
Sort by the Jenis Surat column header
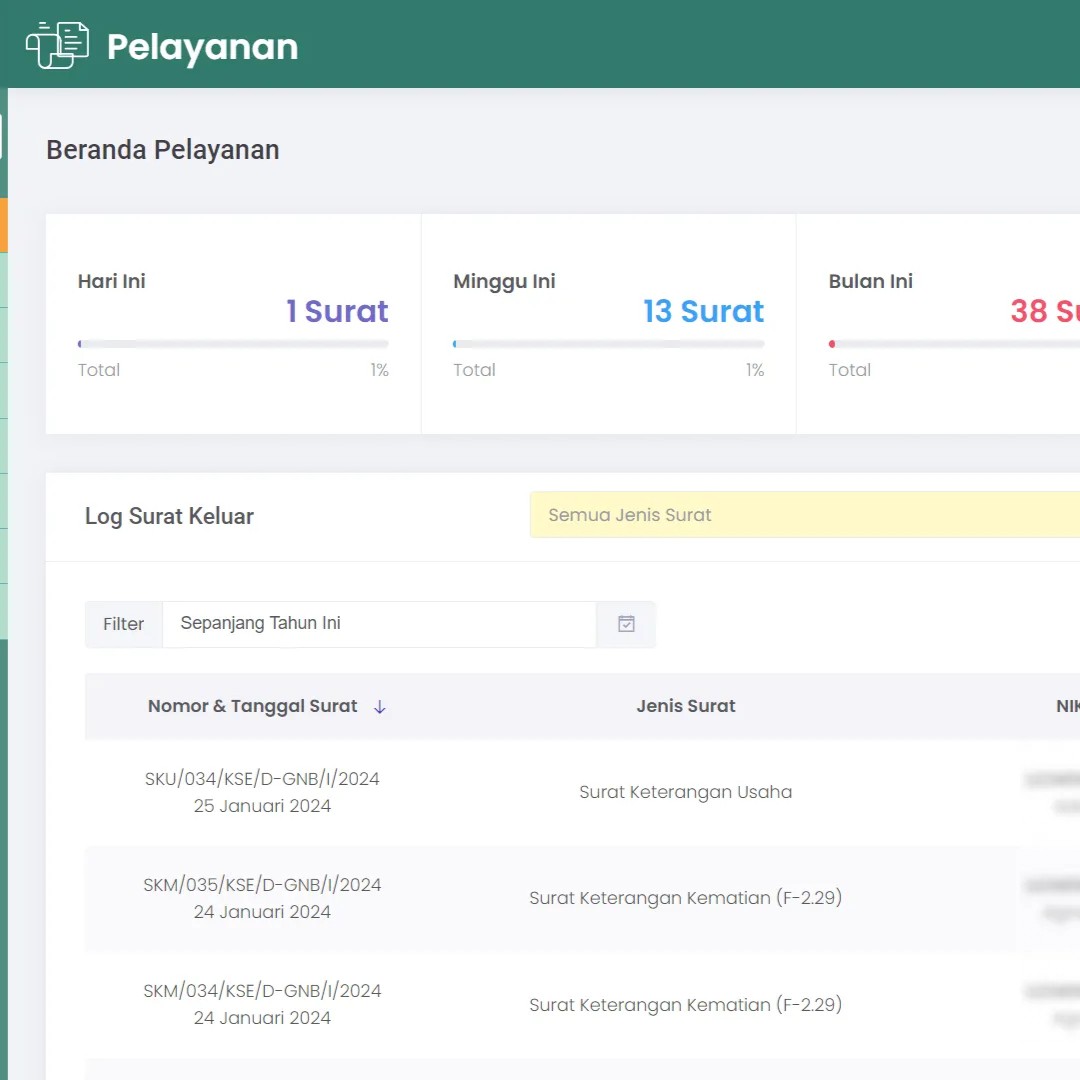click(x=685, y=706)
